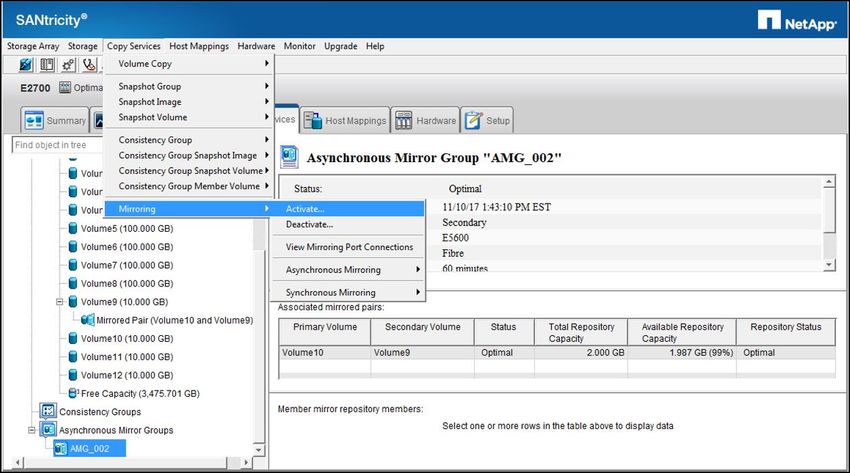Screen dimensions: 850x473
Task: Select View Mirroring Port Connections
Action: click(x=349, y=247)
